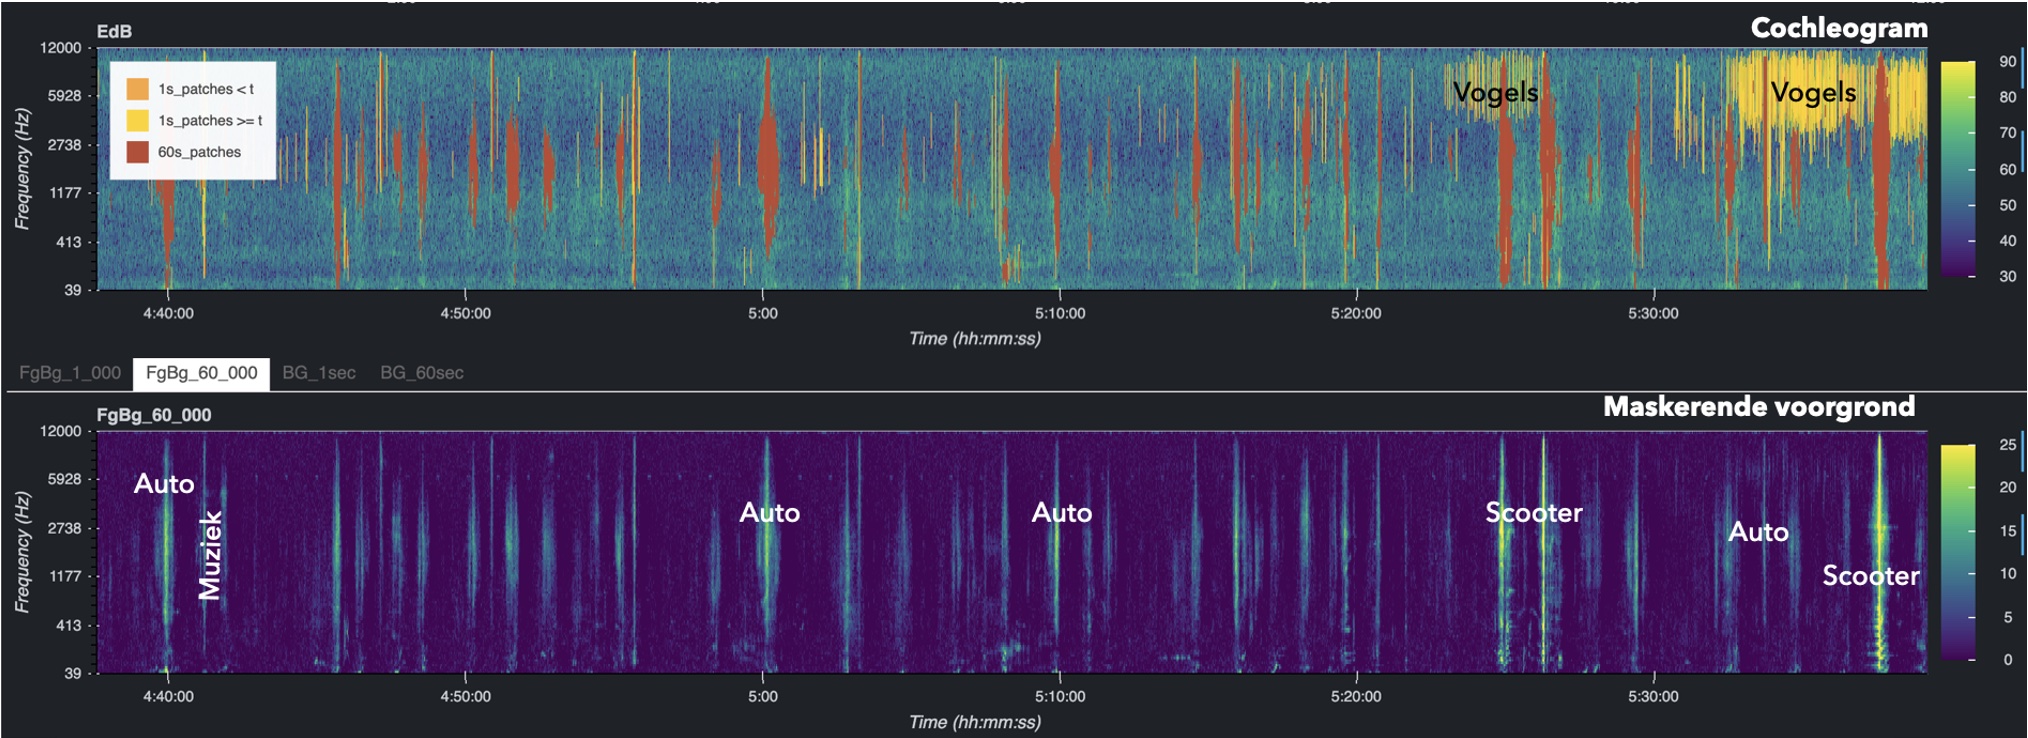Select the FgBg_60_000 tab

[x=201, y=373]
